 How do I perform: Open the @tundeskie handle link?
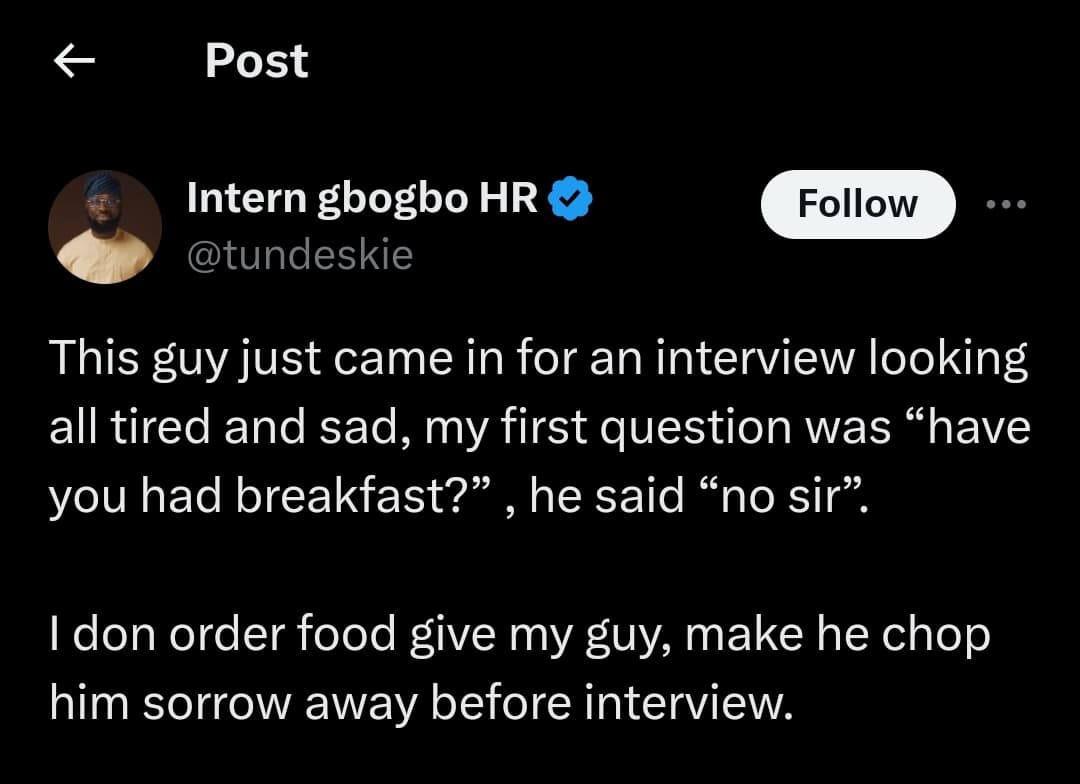[300, 255]
